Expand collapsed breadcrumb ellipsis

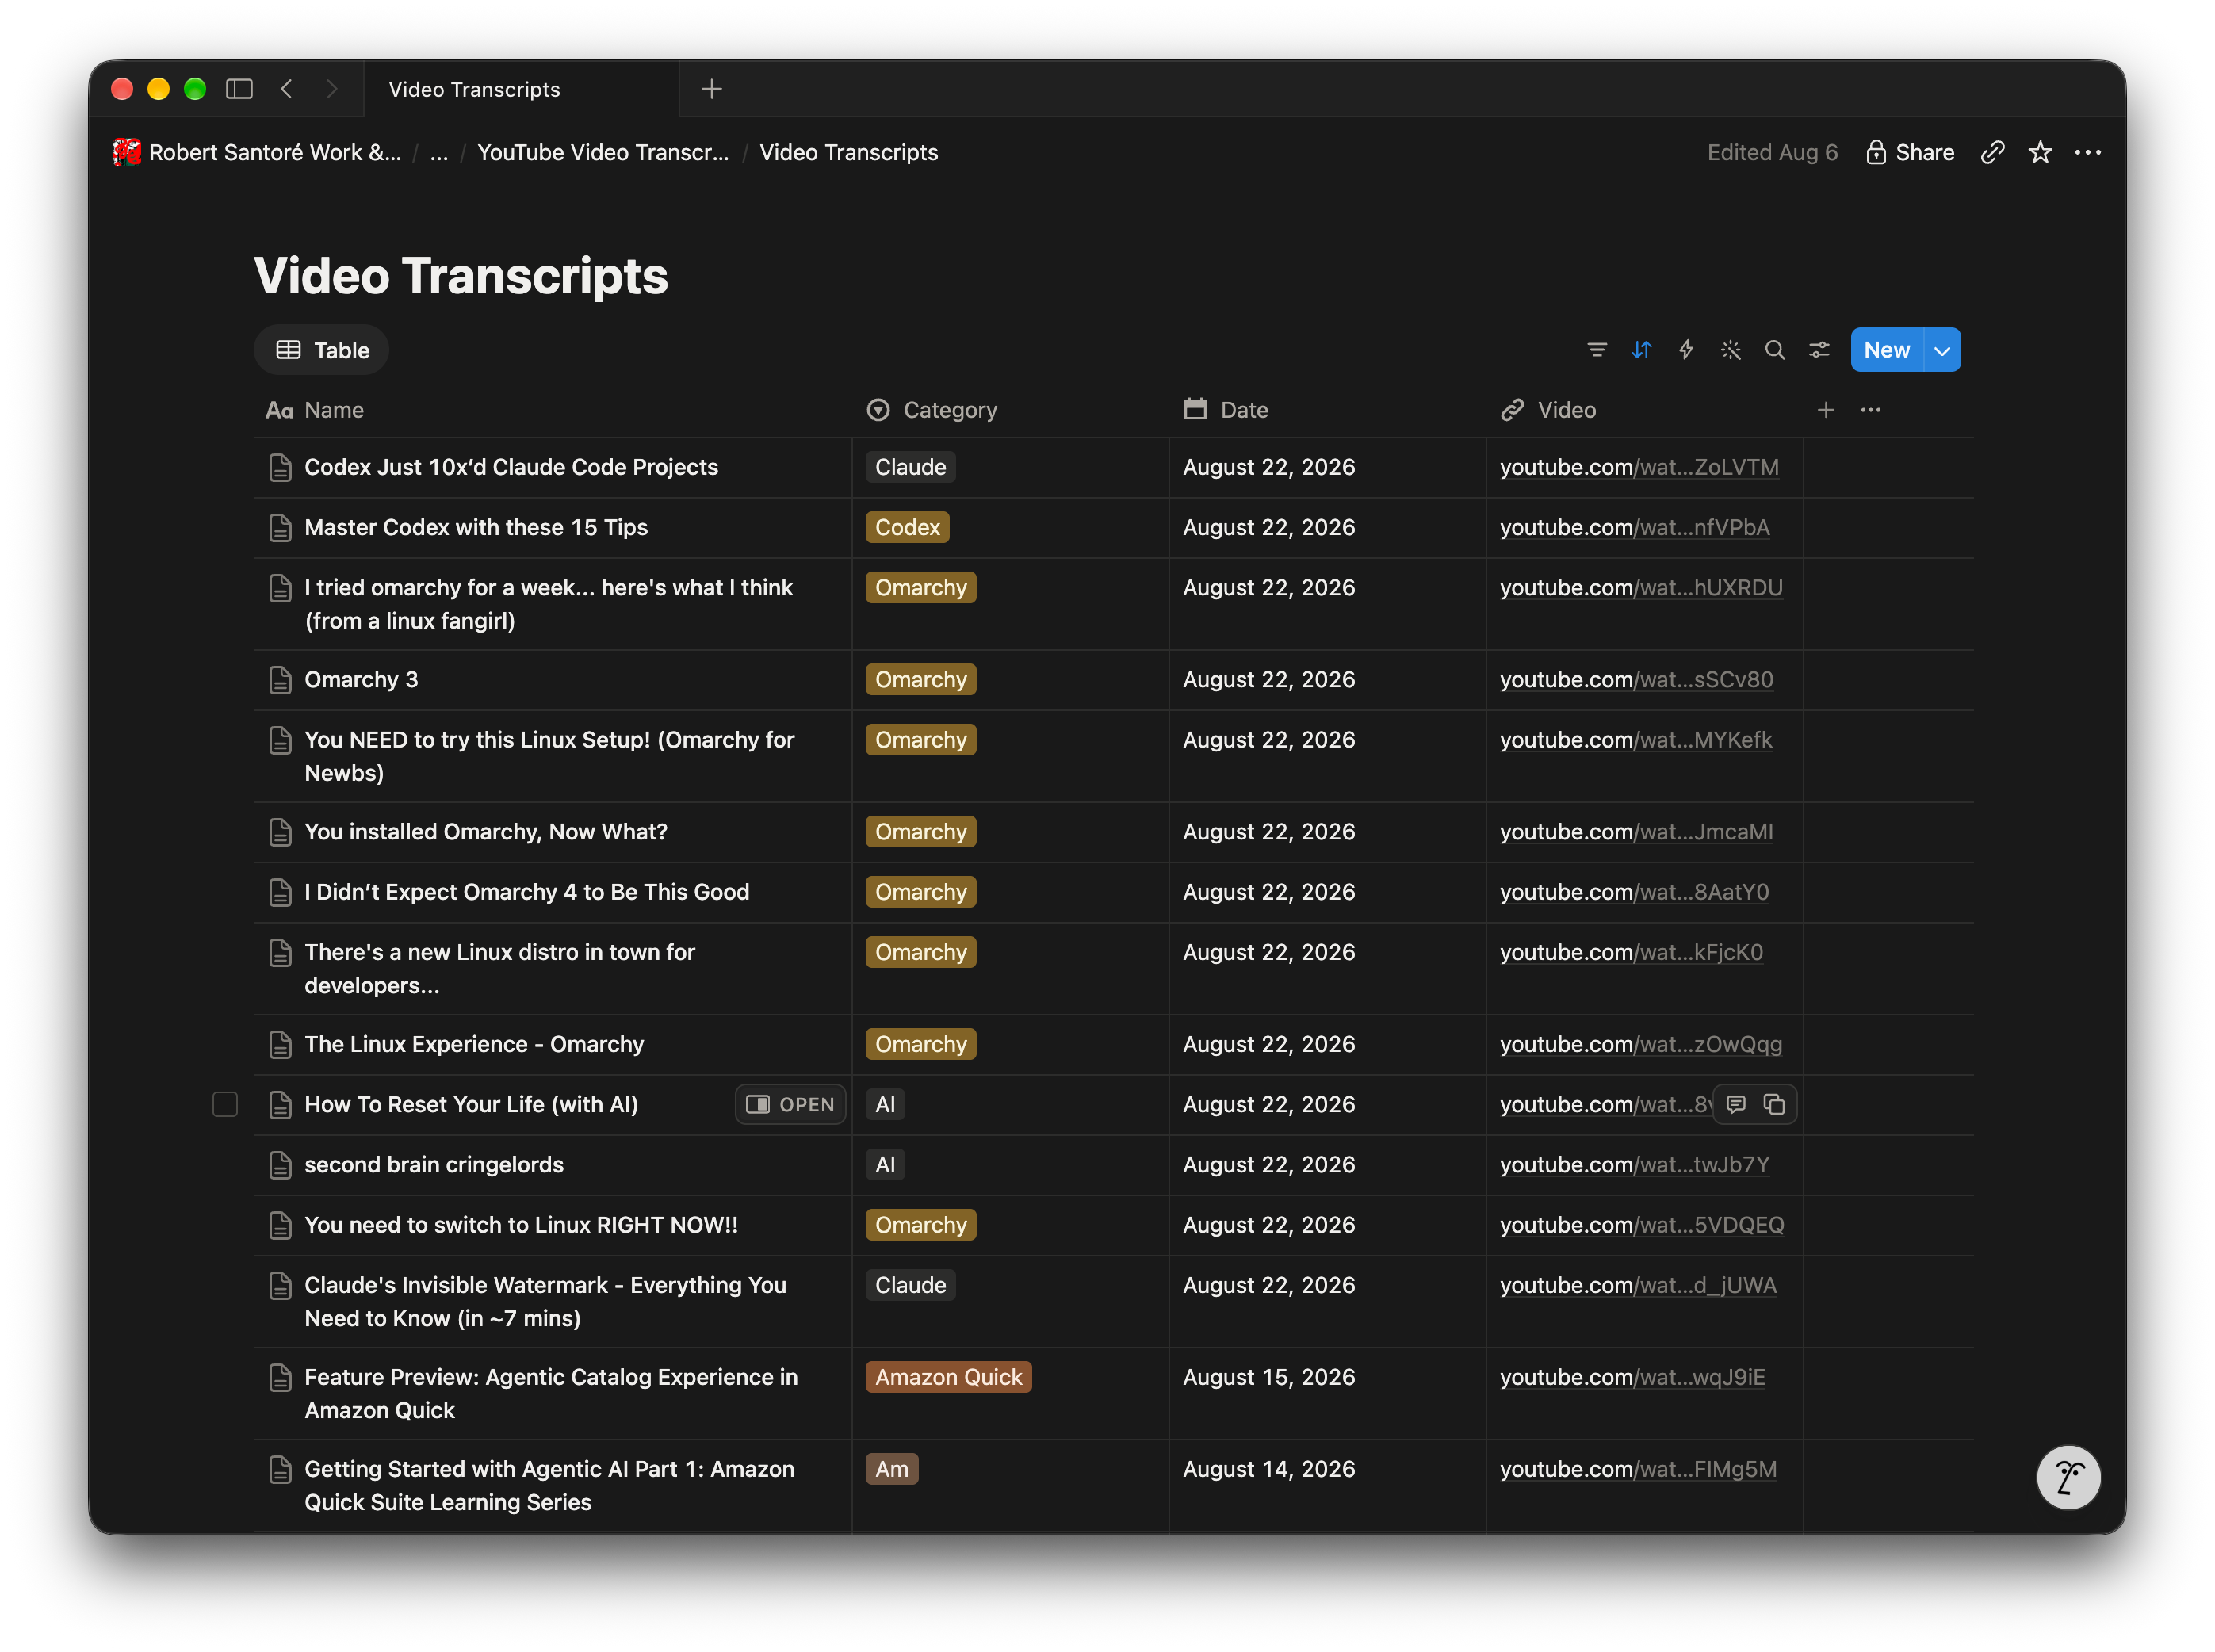click(439, 152)
